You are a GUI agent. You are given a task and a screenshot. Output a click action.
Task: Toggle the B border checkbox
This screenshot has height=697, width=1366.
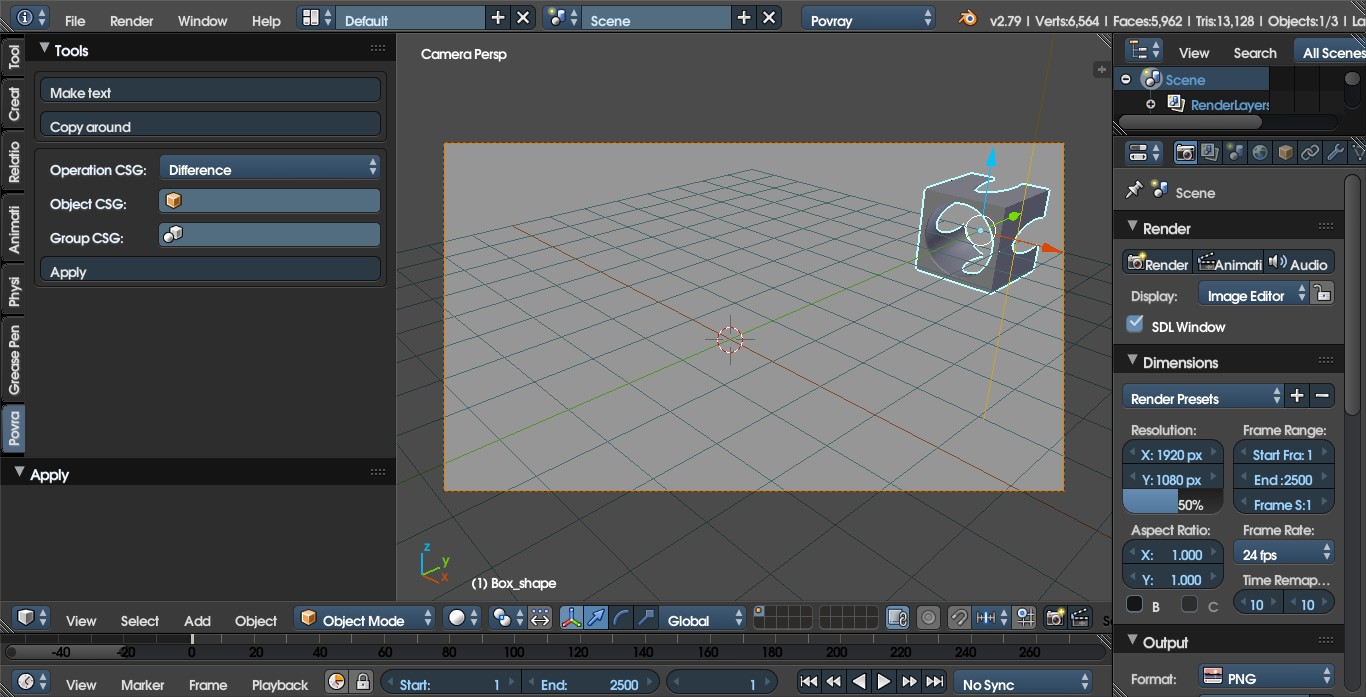click(x=1135, y=604)
